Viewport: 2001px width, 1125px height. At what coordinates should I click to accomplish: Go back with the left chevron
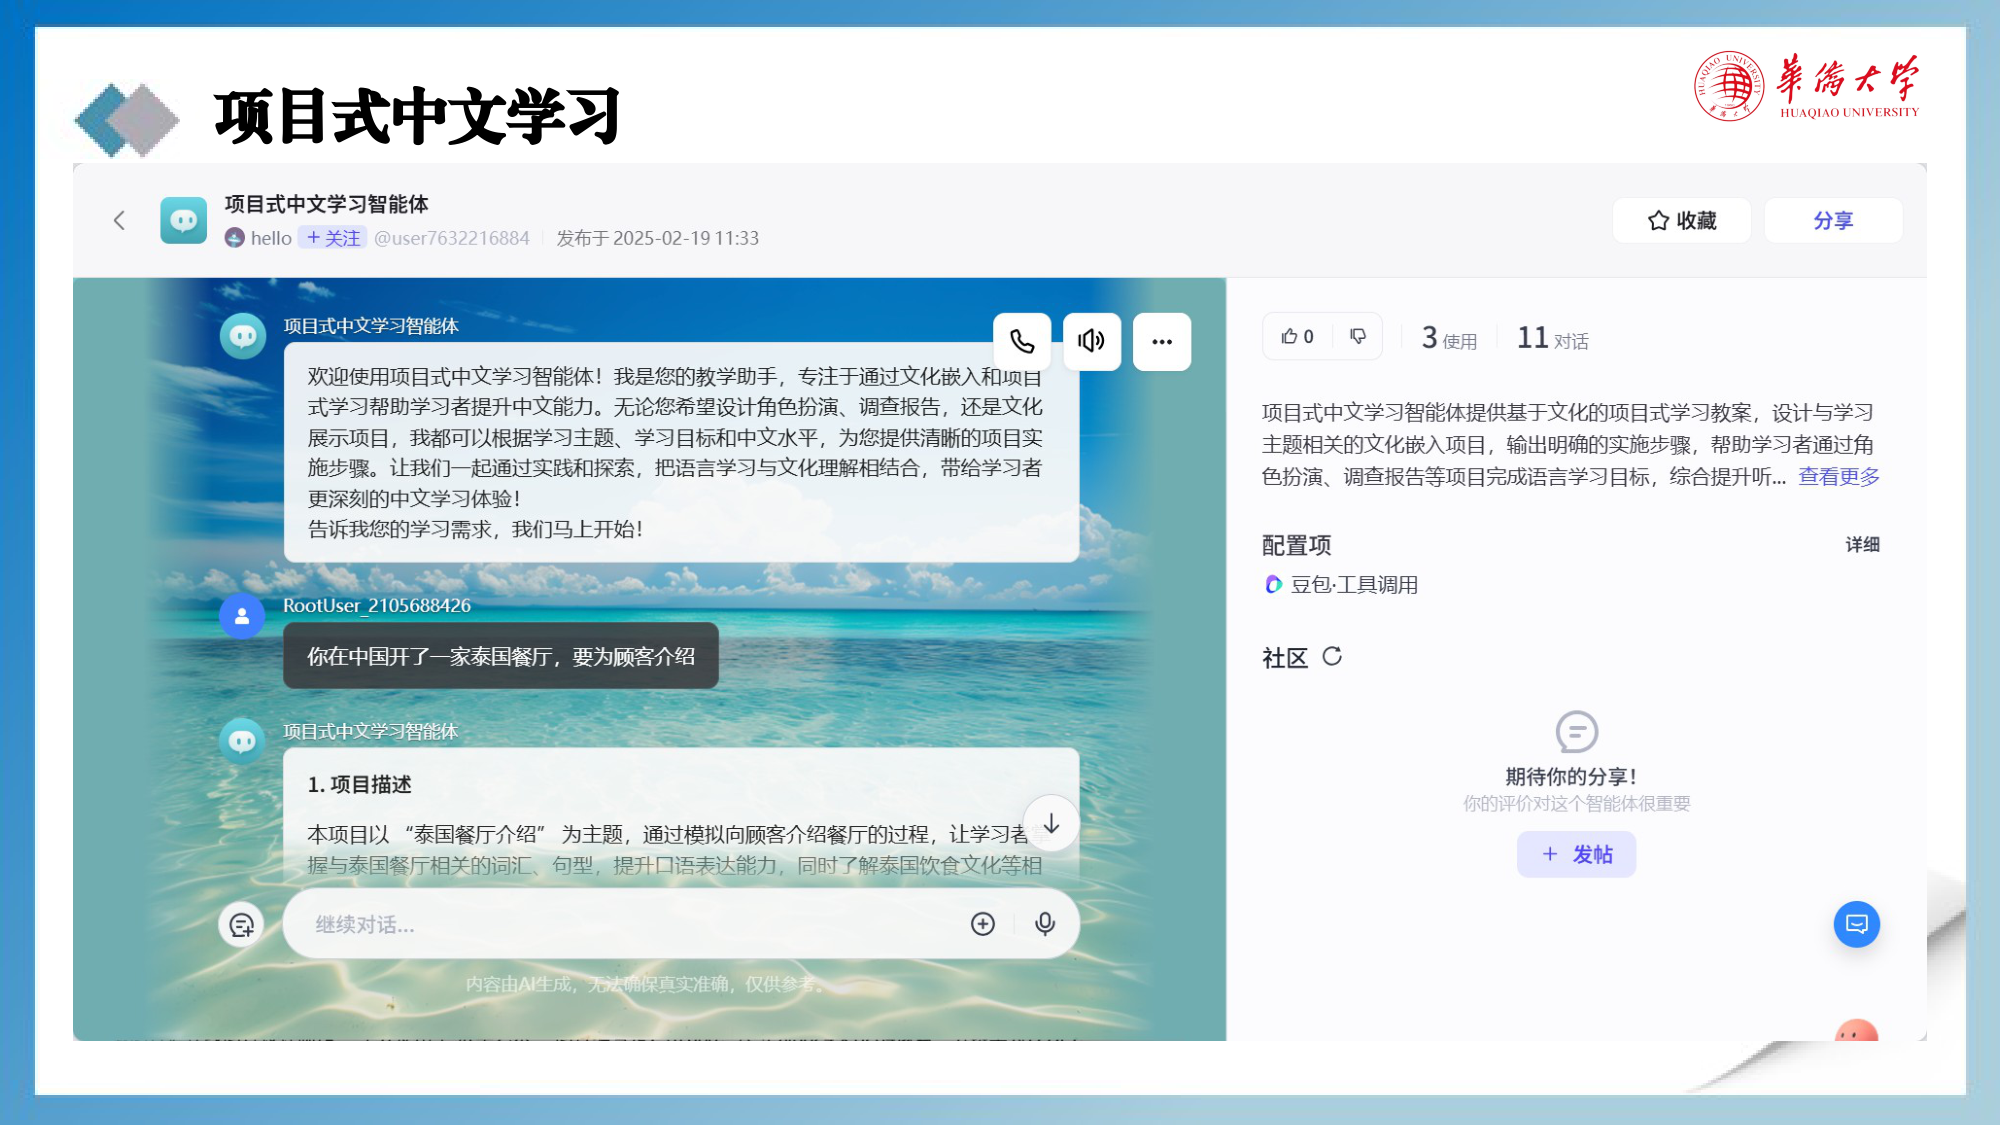(119, 220)
